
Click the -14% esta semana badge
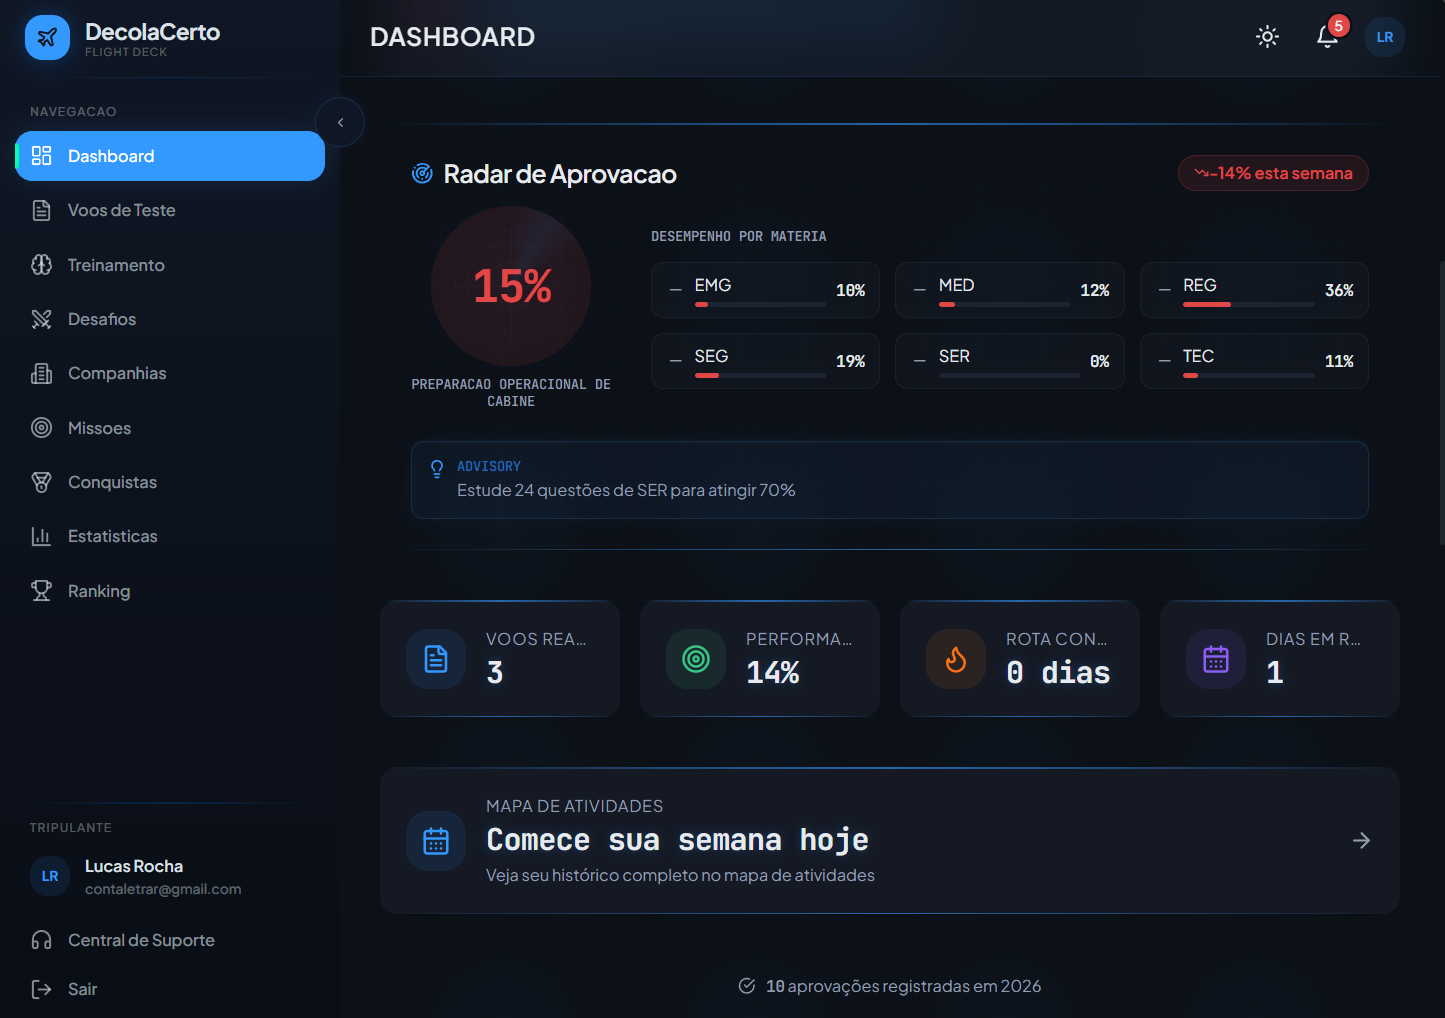[x=1273, y=173]
